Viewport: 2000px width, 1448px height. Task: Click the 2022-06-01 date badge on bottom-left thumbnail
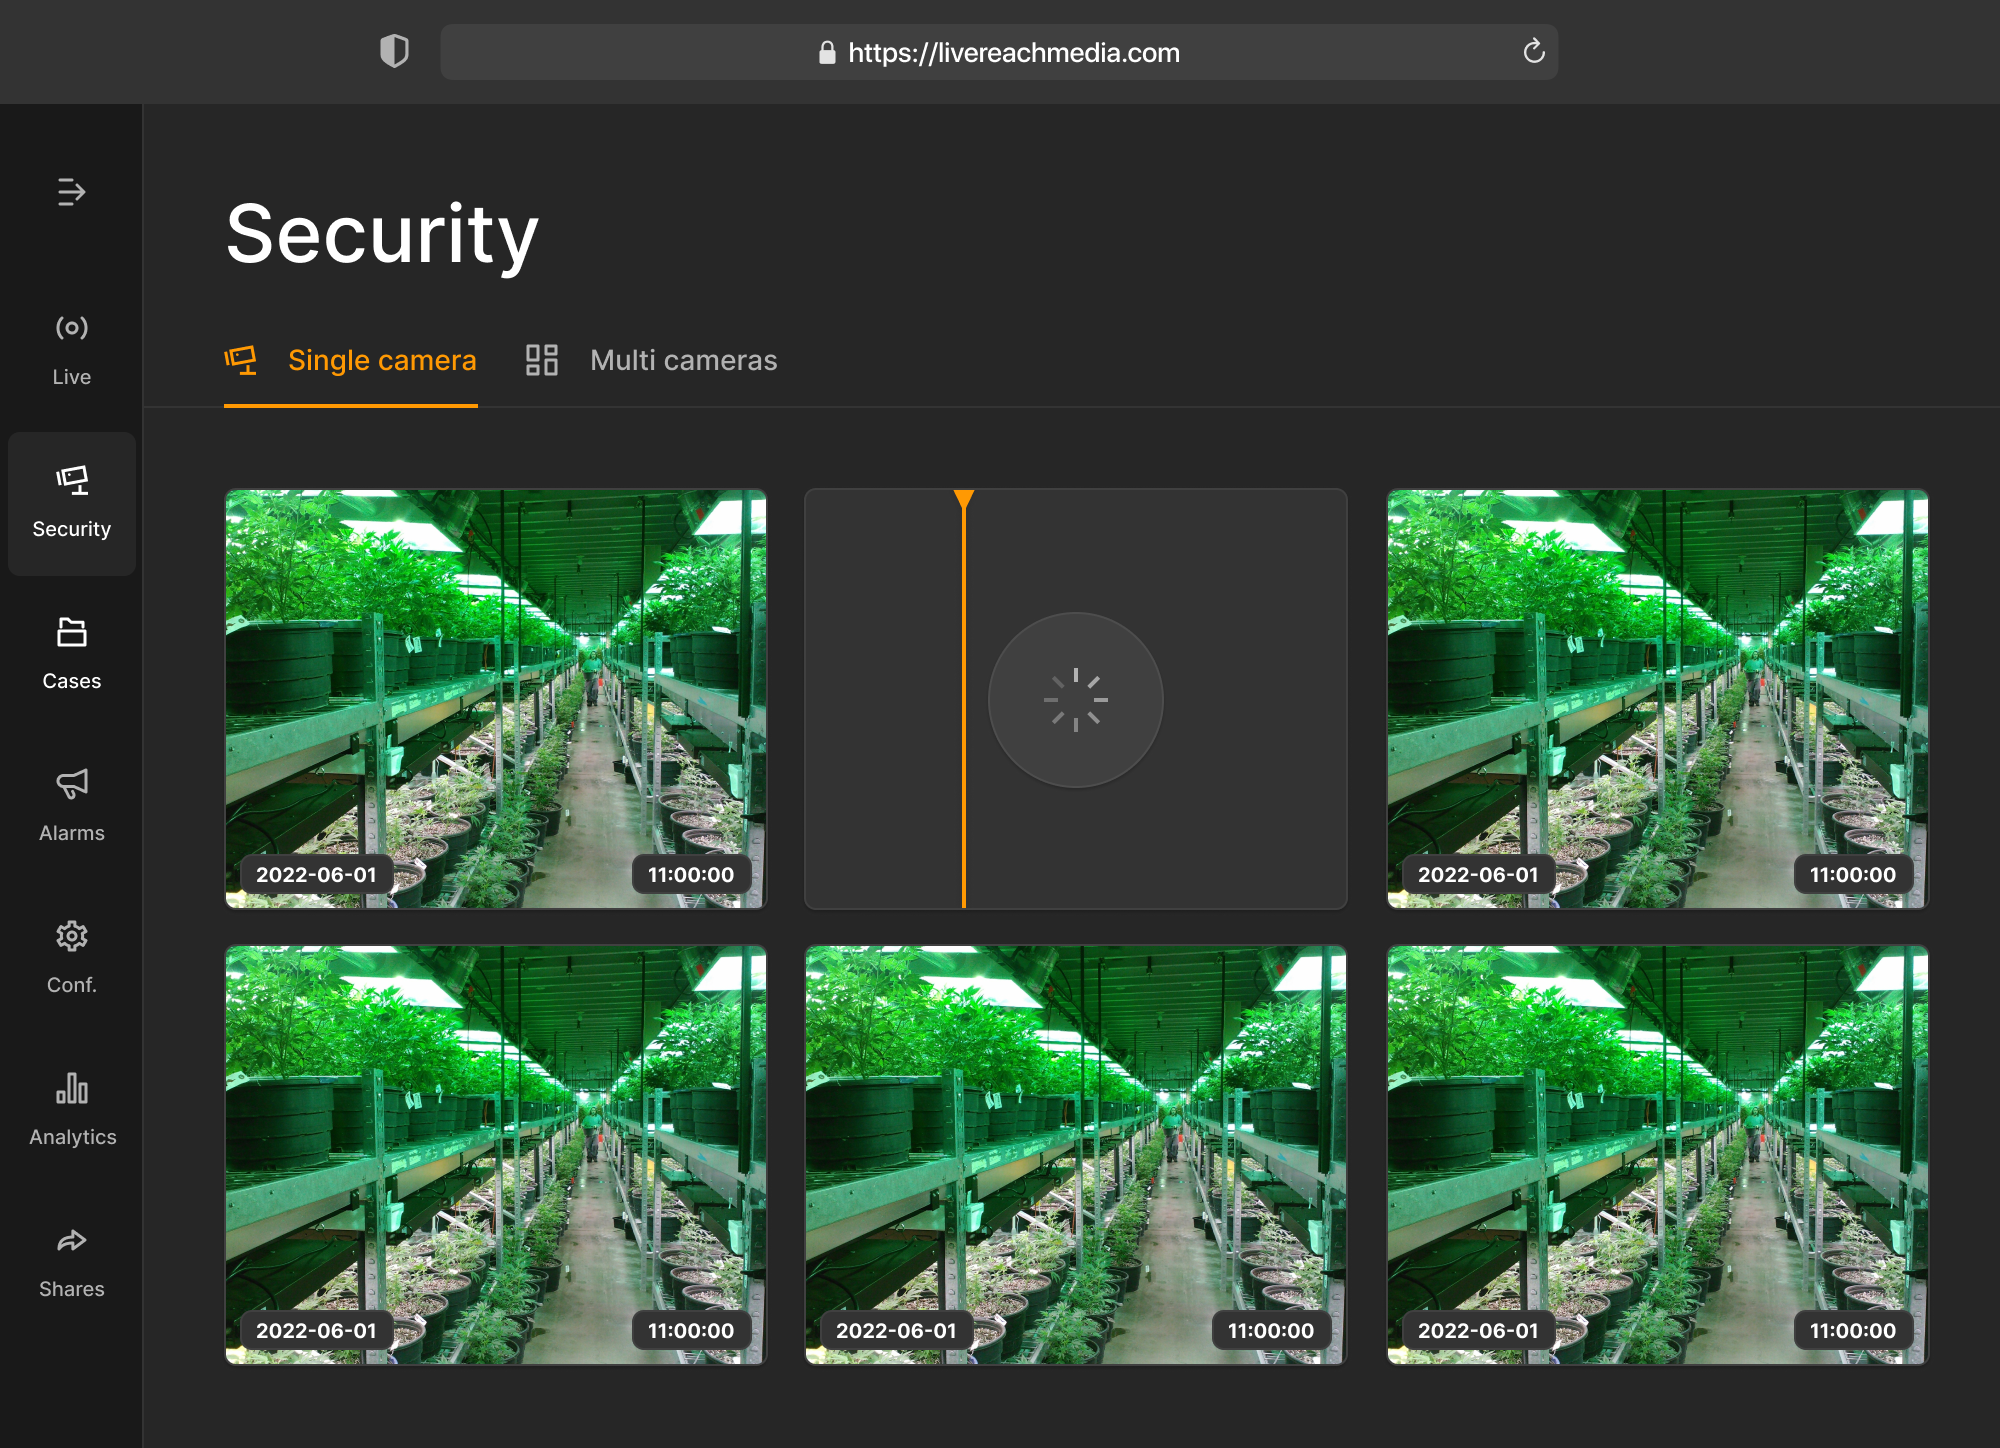316,1331
